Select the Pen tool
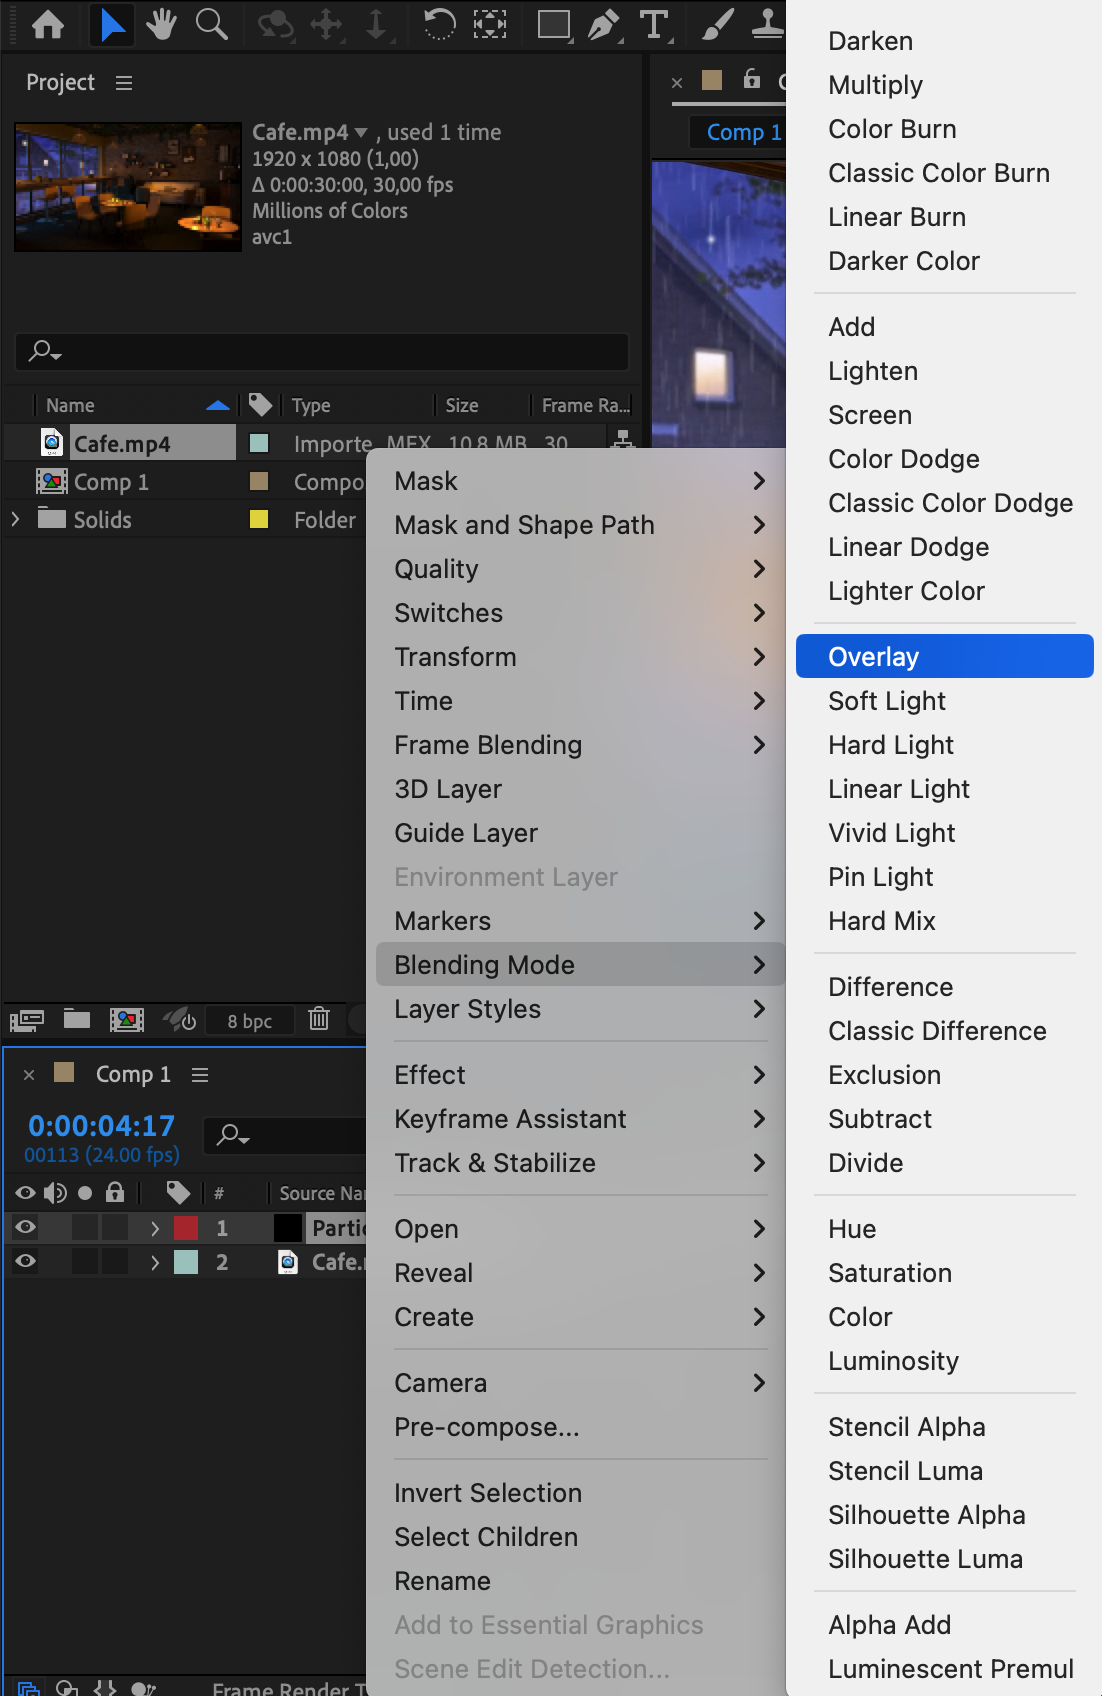Image resolution: width=1102 pixels, height=1696 pixels. (x=603, y=24)
